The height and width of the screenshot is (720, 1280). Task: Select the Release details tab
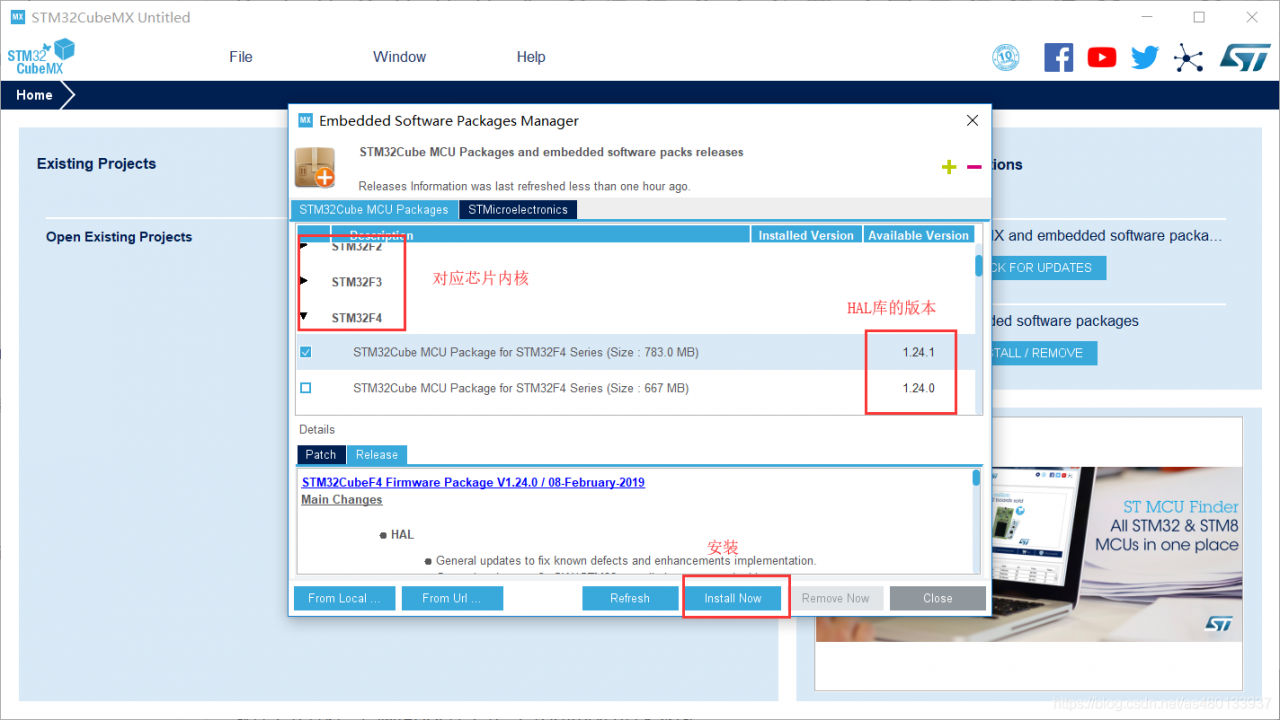pyautogui.click(x=377, y=455)
